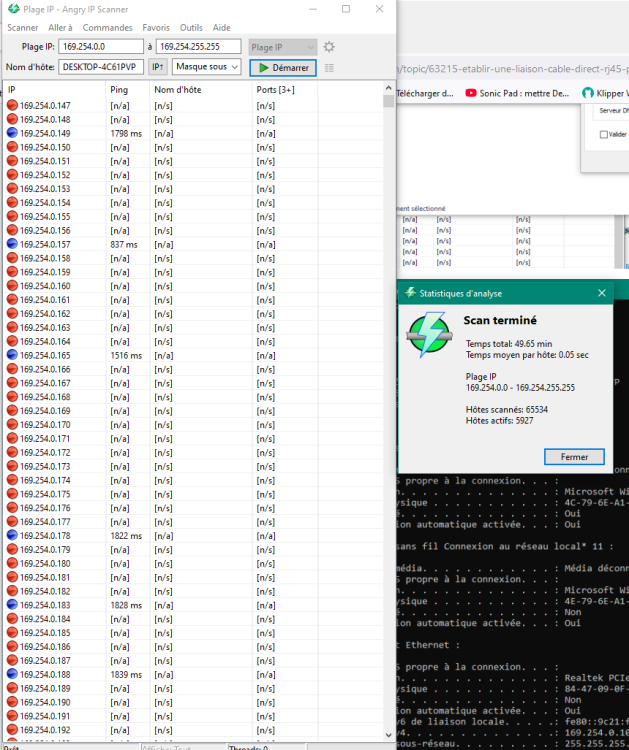Select the row for IP 169.254.0.149
This screenshot has width=629, height=750.
click(194, 133)
